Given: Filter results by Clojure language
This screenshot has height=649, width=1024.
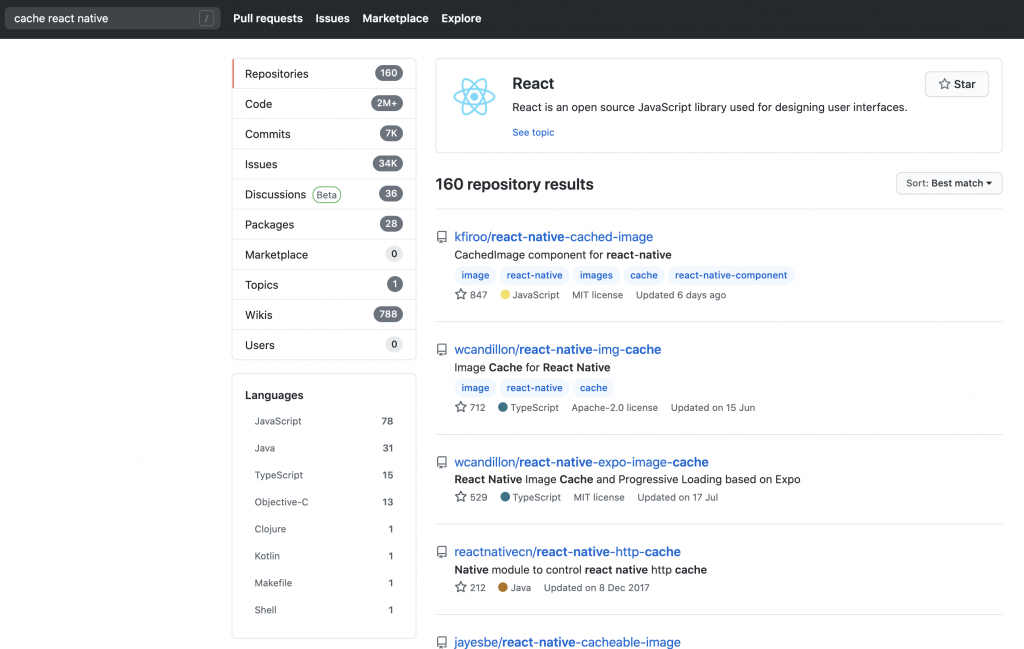Looking at the screenshot, I should point(323,529).
